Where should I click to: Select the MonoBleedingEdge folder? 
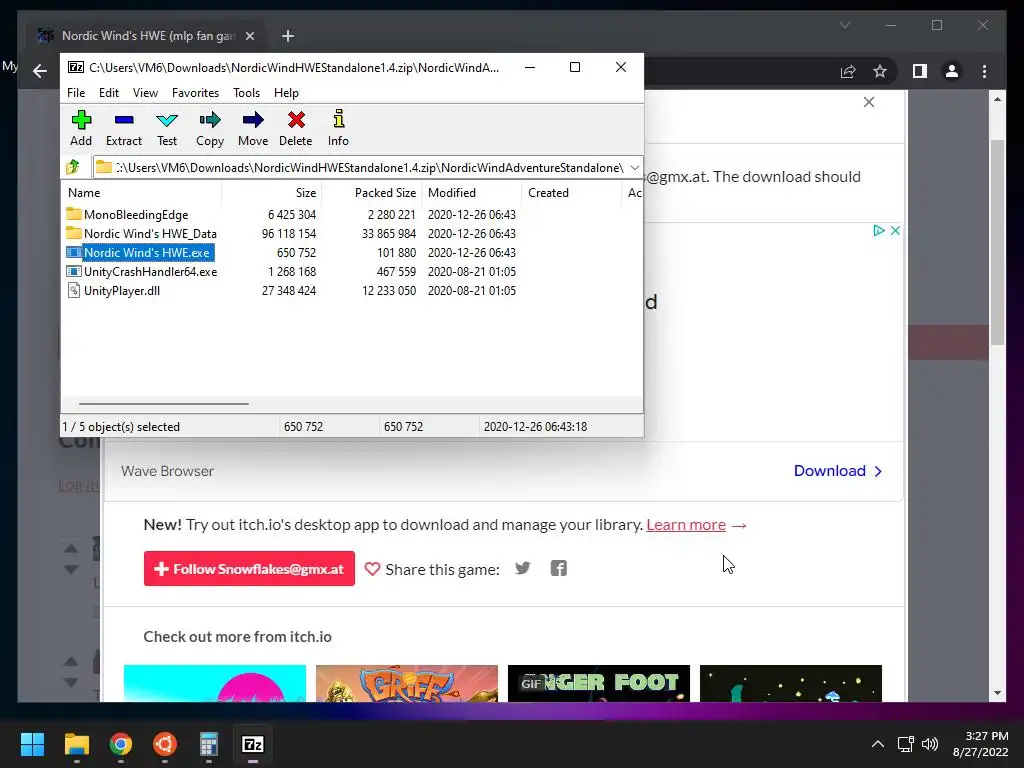point(136,215)
